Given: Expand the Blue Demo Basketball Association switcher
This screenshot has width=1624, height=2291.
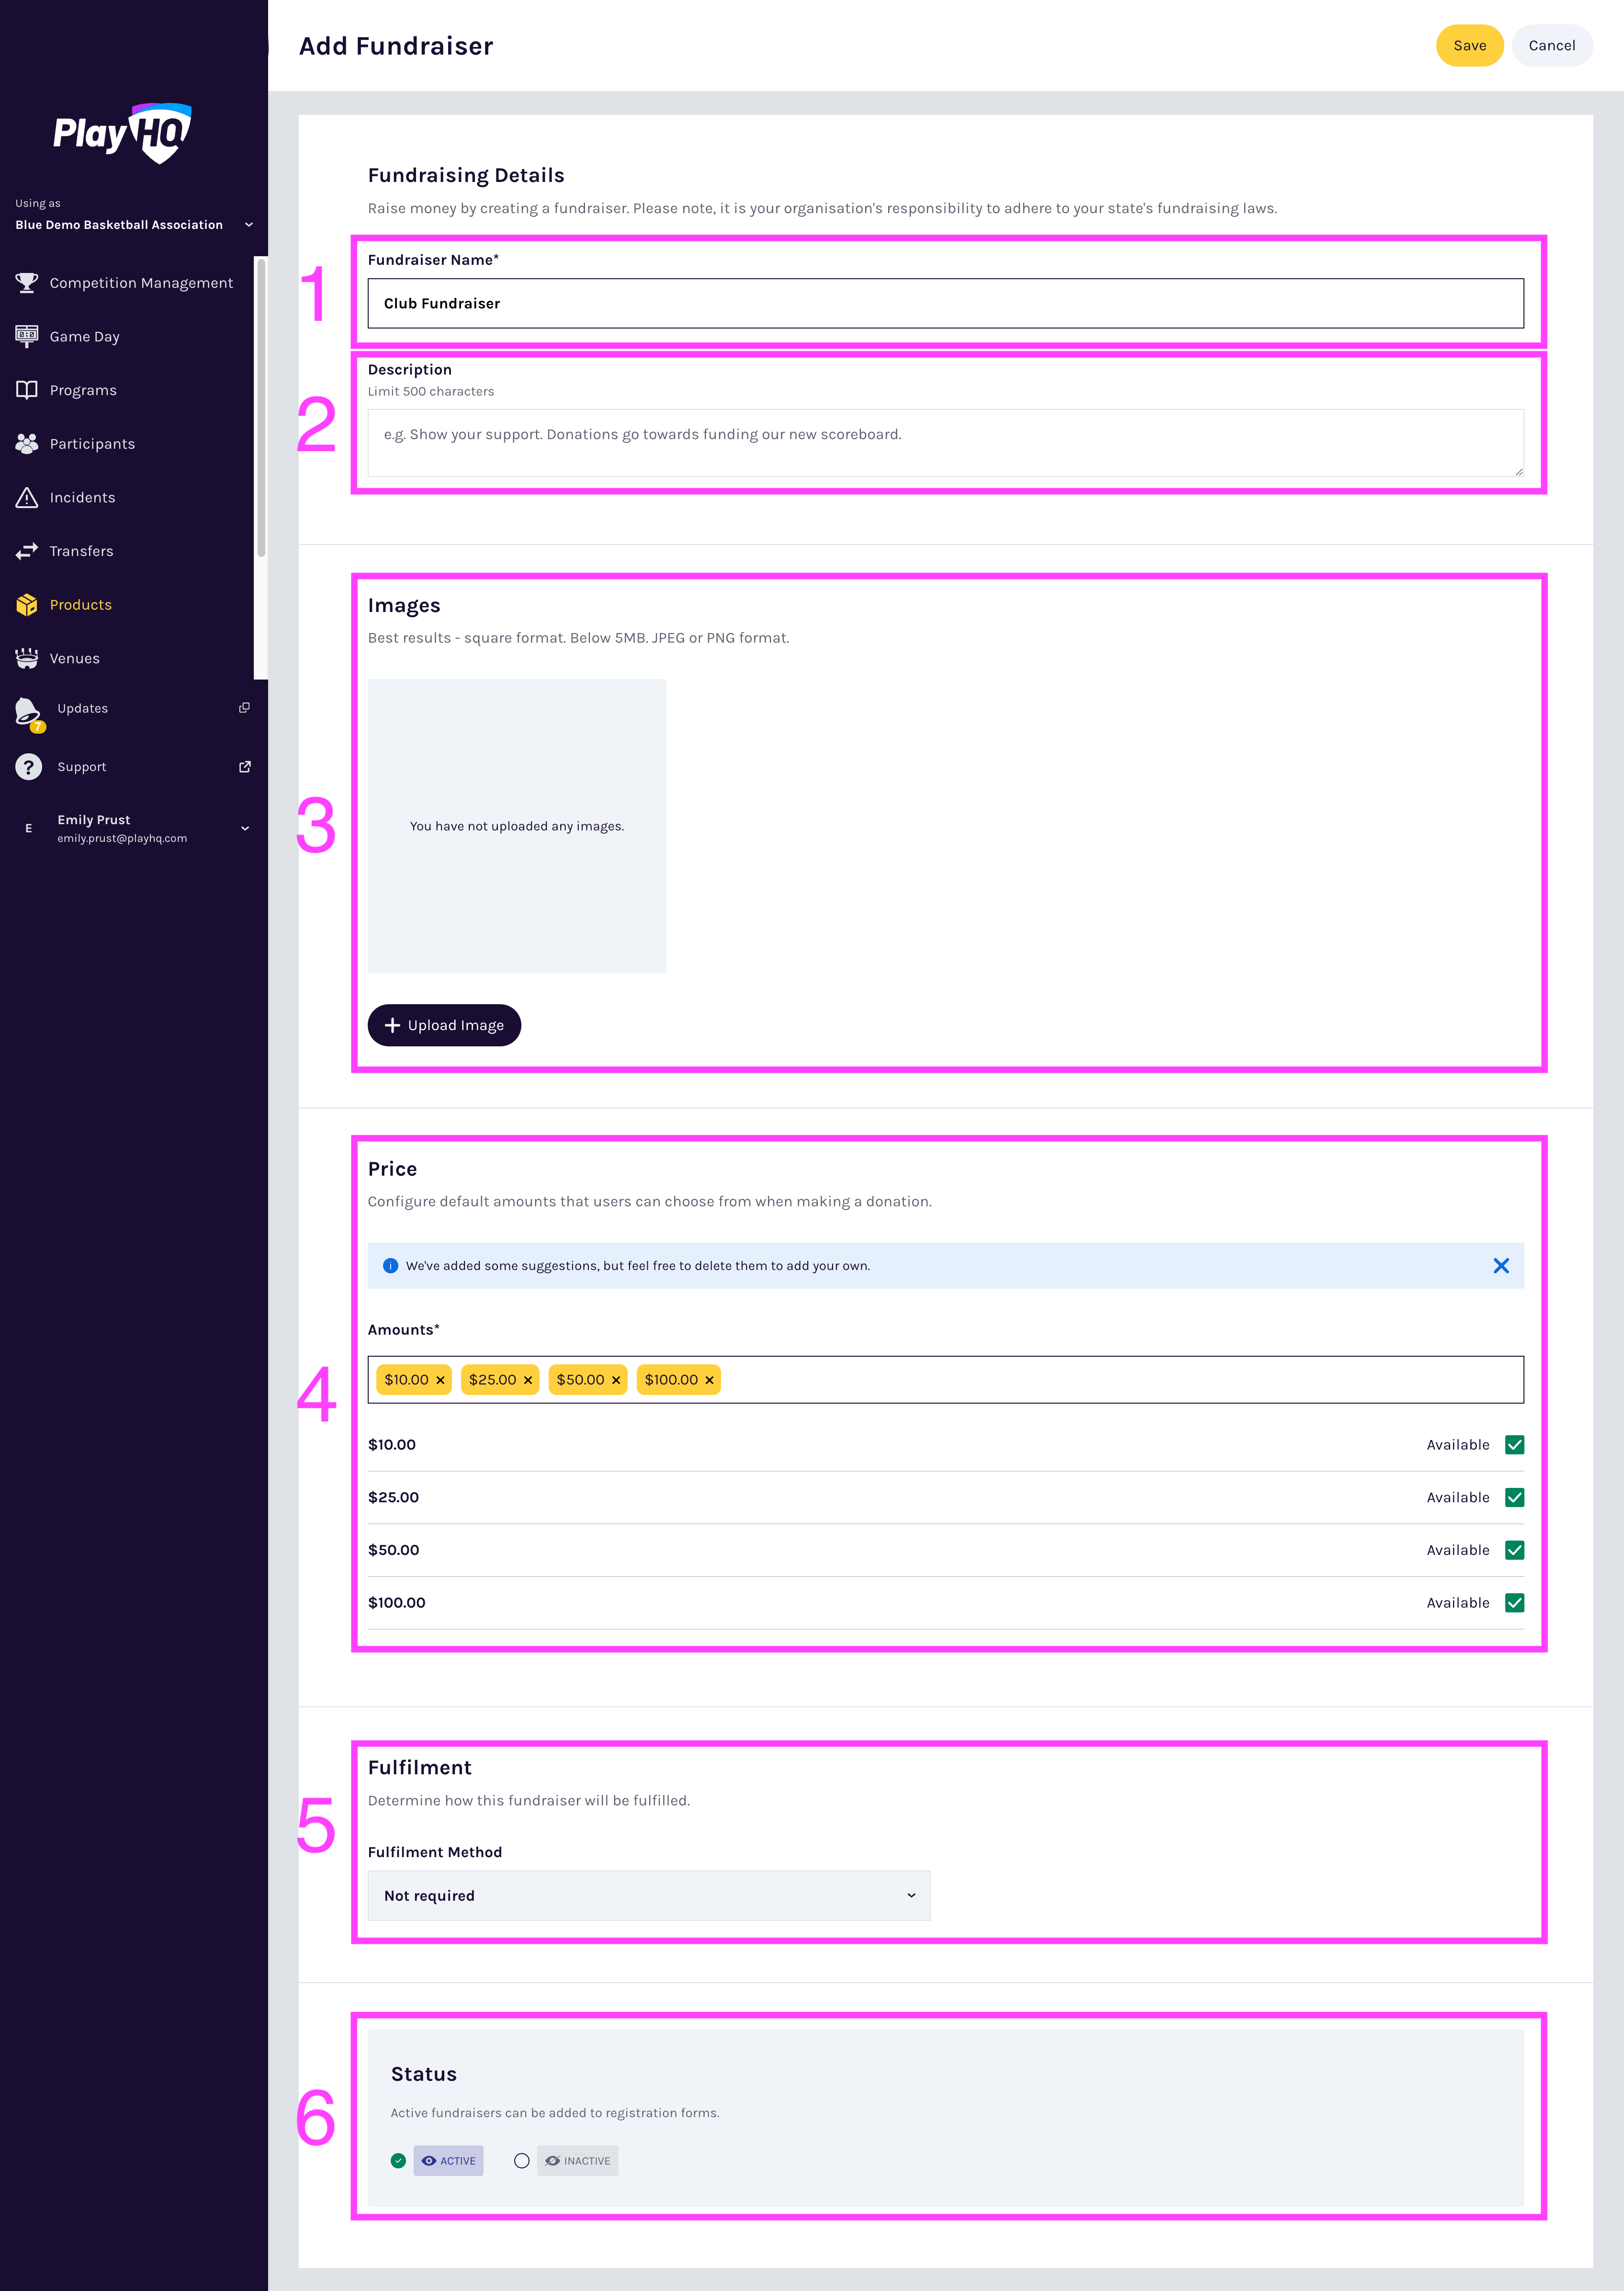Looking at the screenshot, I should [249, 225].
